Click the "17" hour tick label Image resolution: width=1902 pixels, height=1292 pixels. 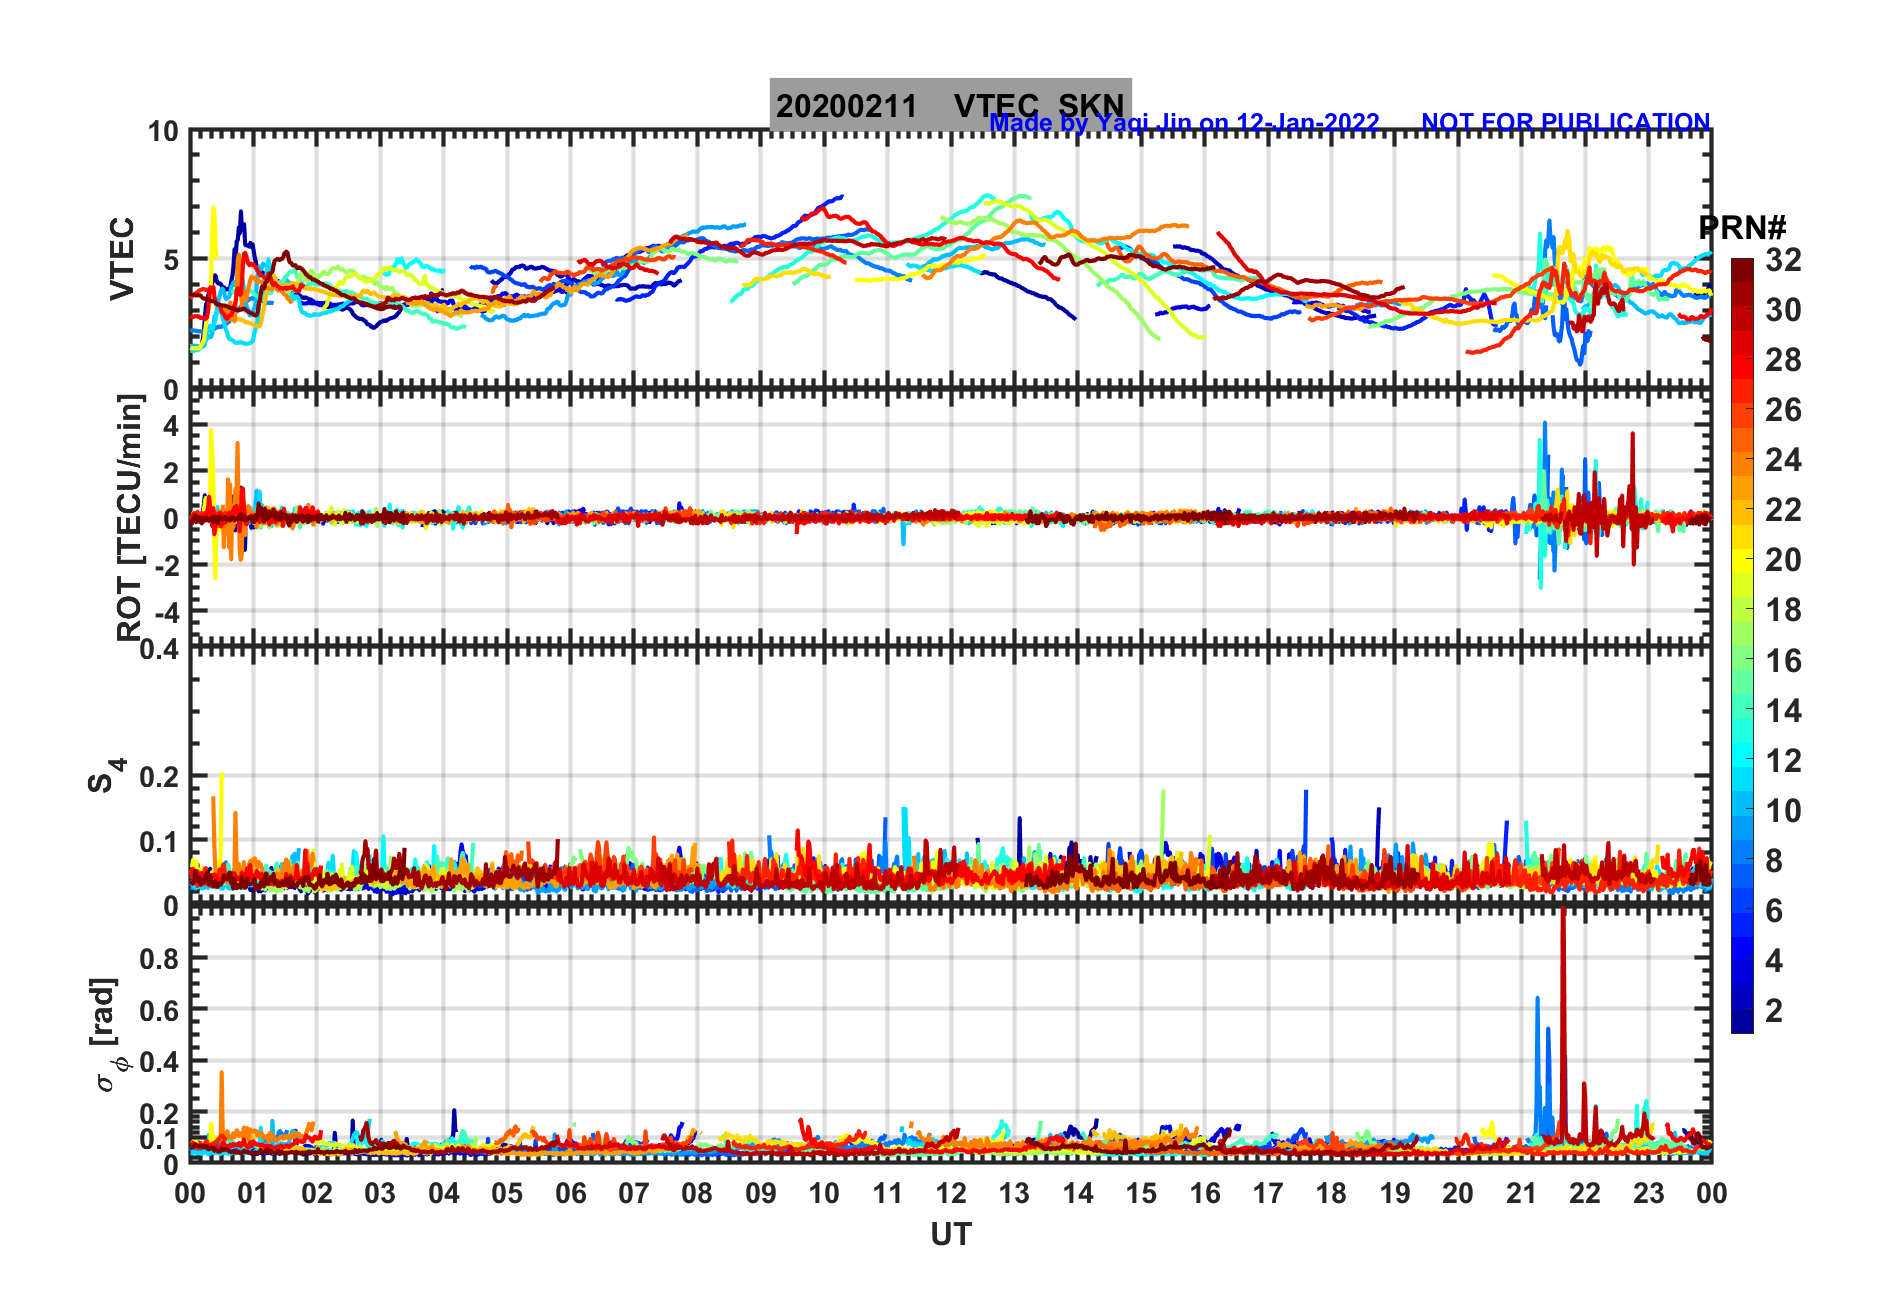[x=1268, y=1193]
